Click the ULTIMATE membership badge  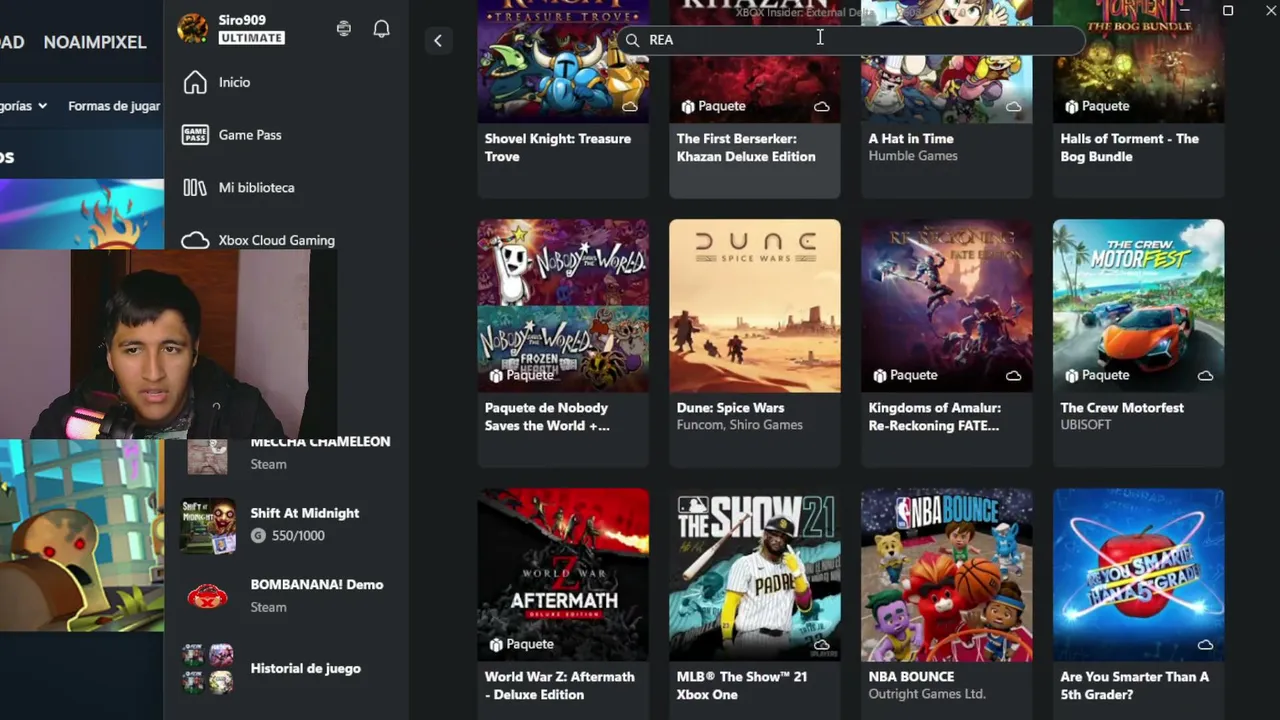click(x=252, y=38)
